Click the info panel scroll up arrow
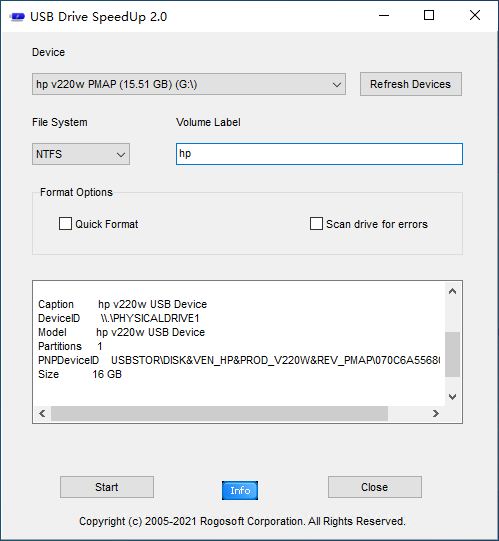 452,292
